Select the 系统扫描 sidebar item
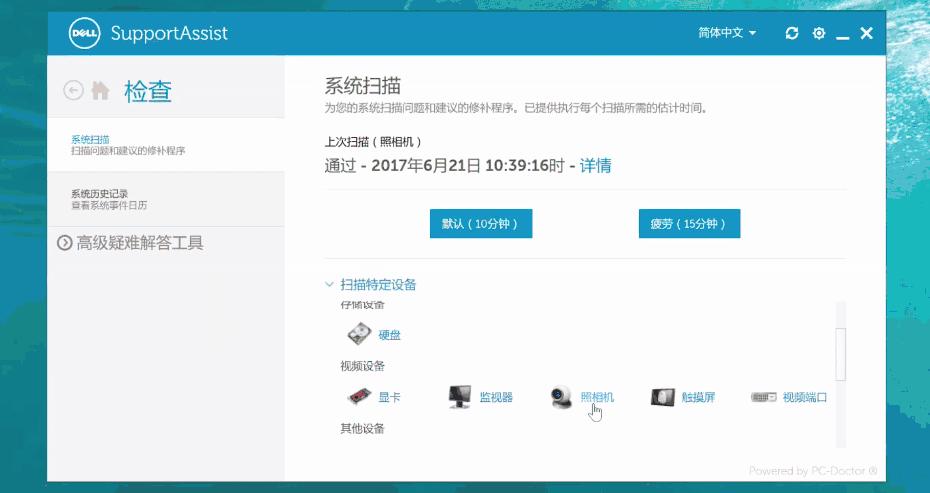930x493 pixels. (165, 145)
